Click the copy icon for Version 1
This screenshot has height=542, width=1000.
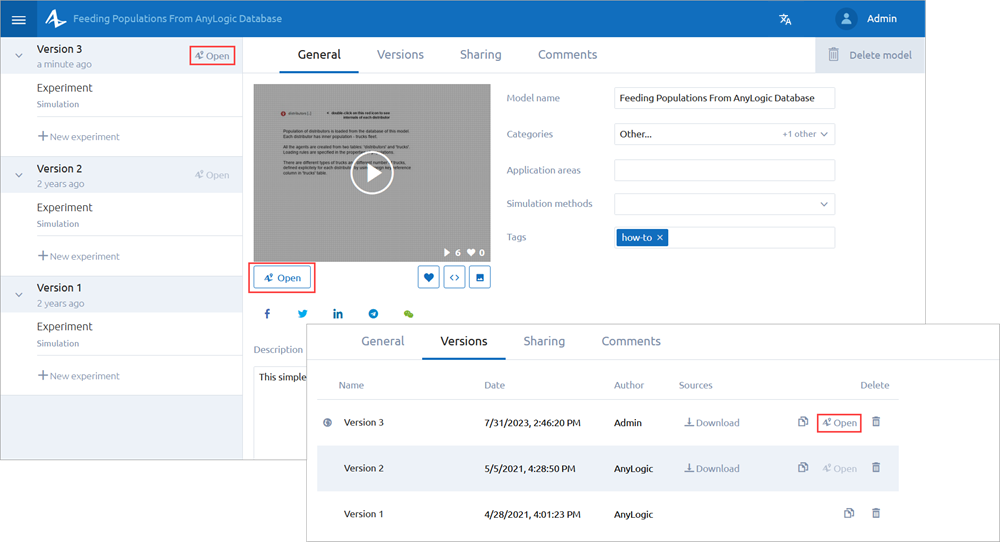click(849, 513)
